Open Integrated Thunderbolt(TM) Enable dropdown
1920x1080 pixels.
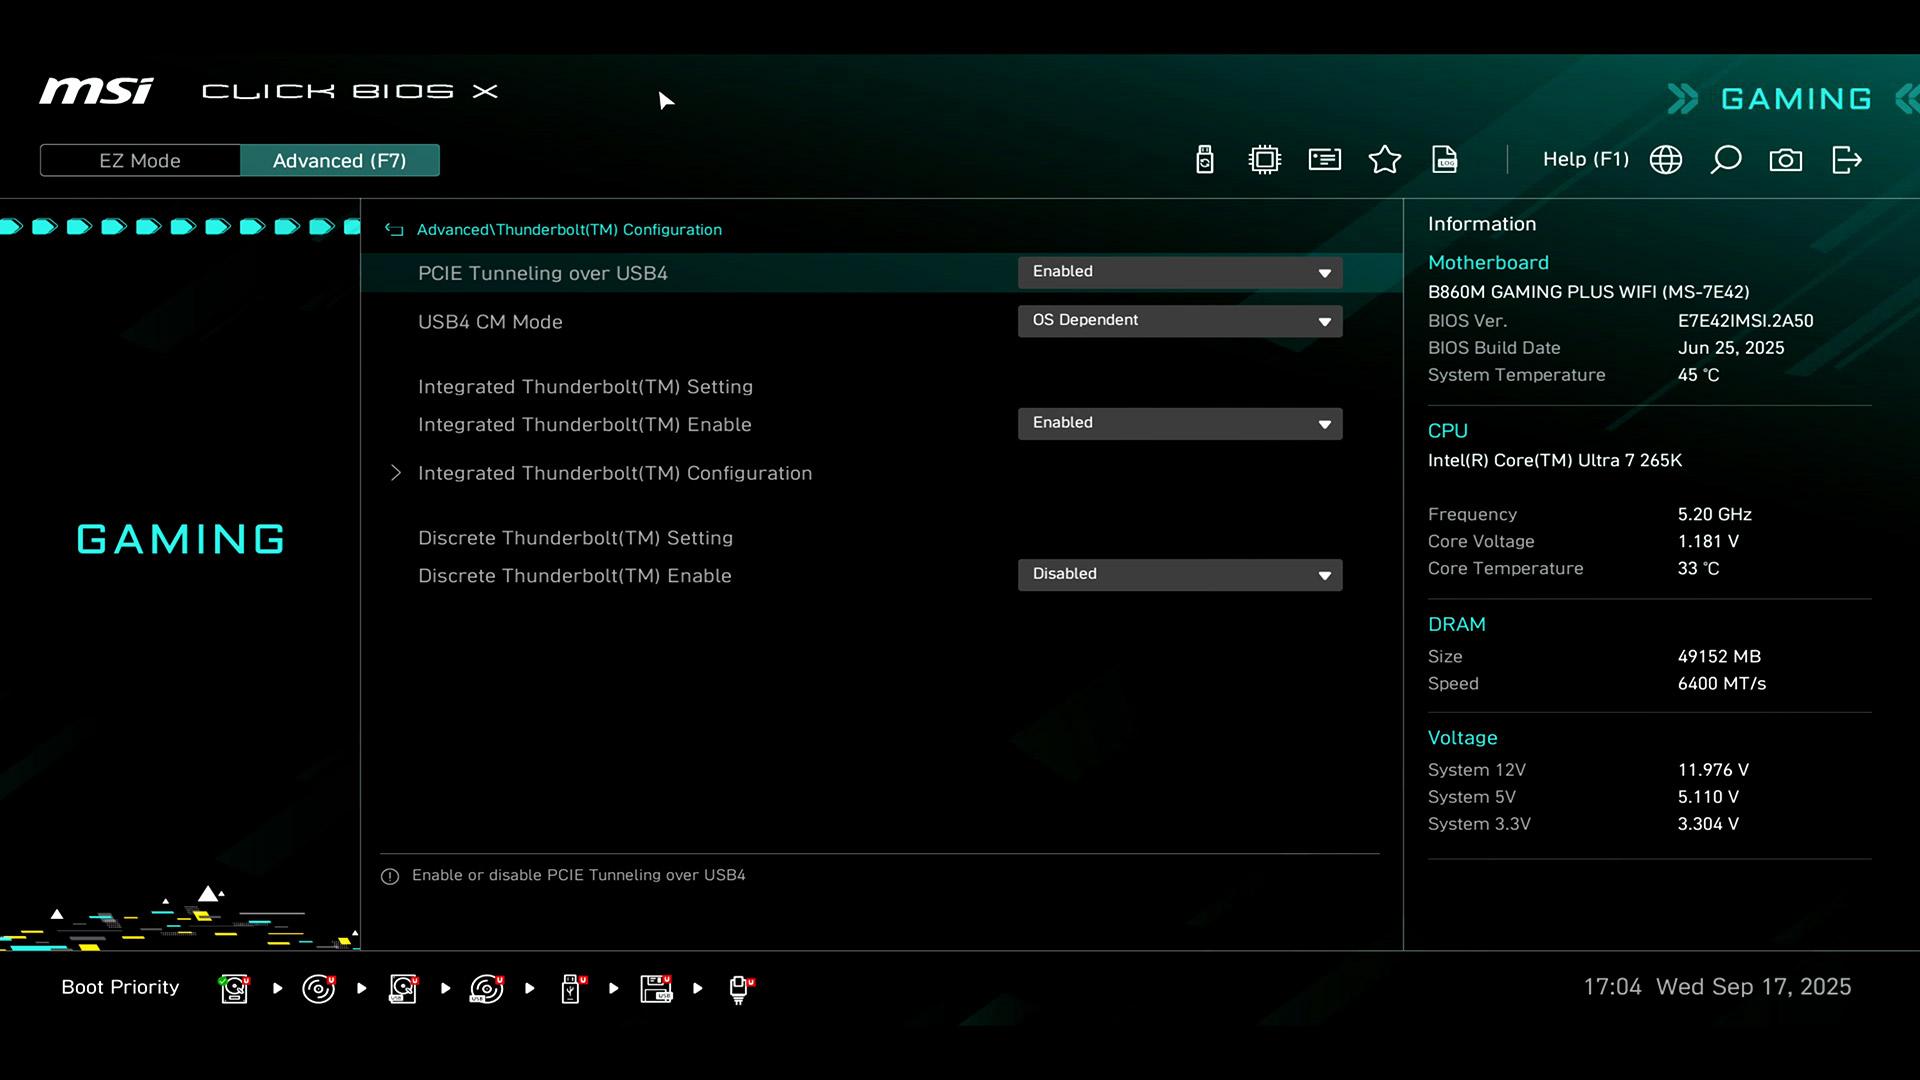coord(1180,423)
